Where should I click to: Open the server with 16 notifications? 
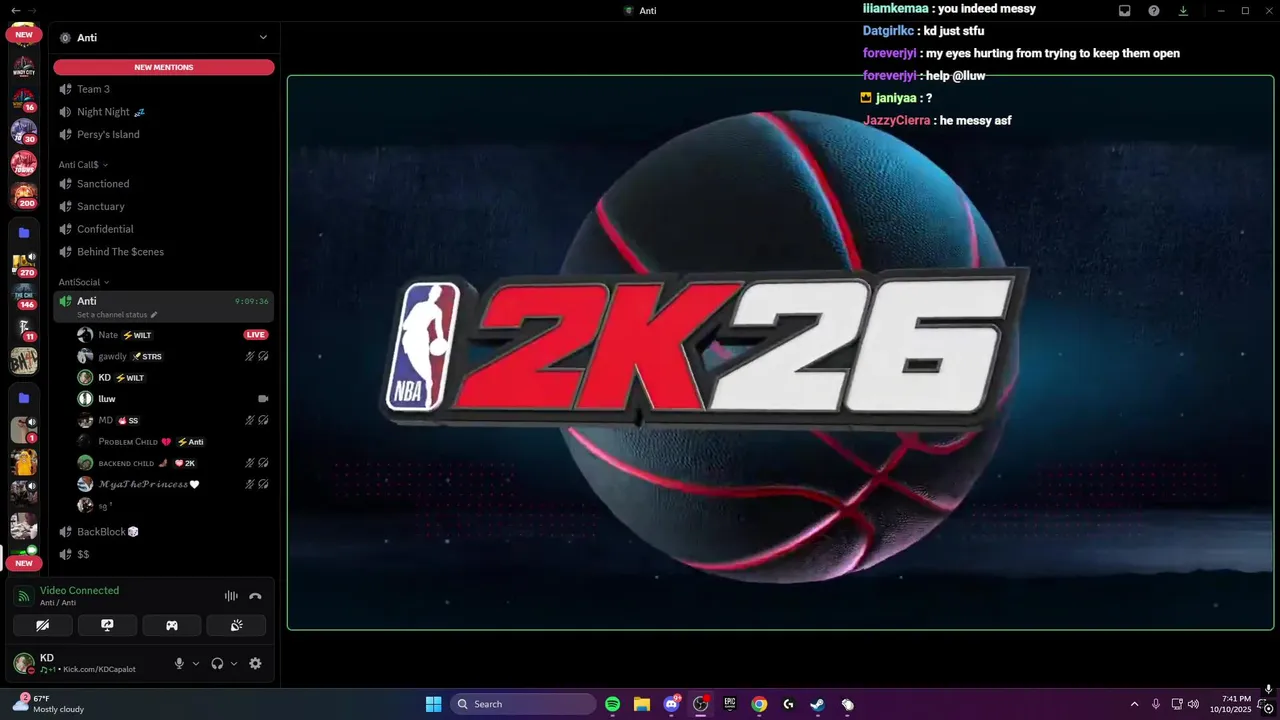tap(23, 99)
